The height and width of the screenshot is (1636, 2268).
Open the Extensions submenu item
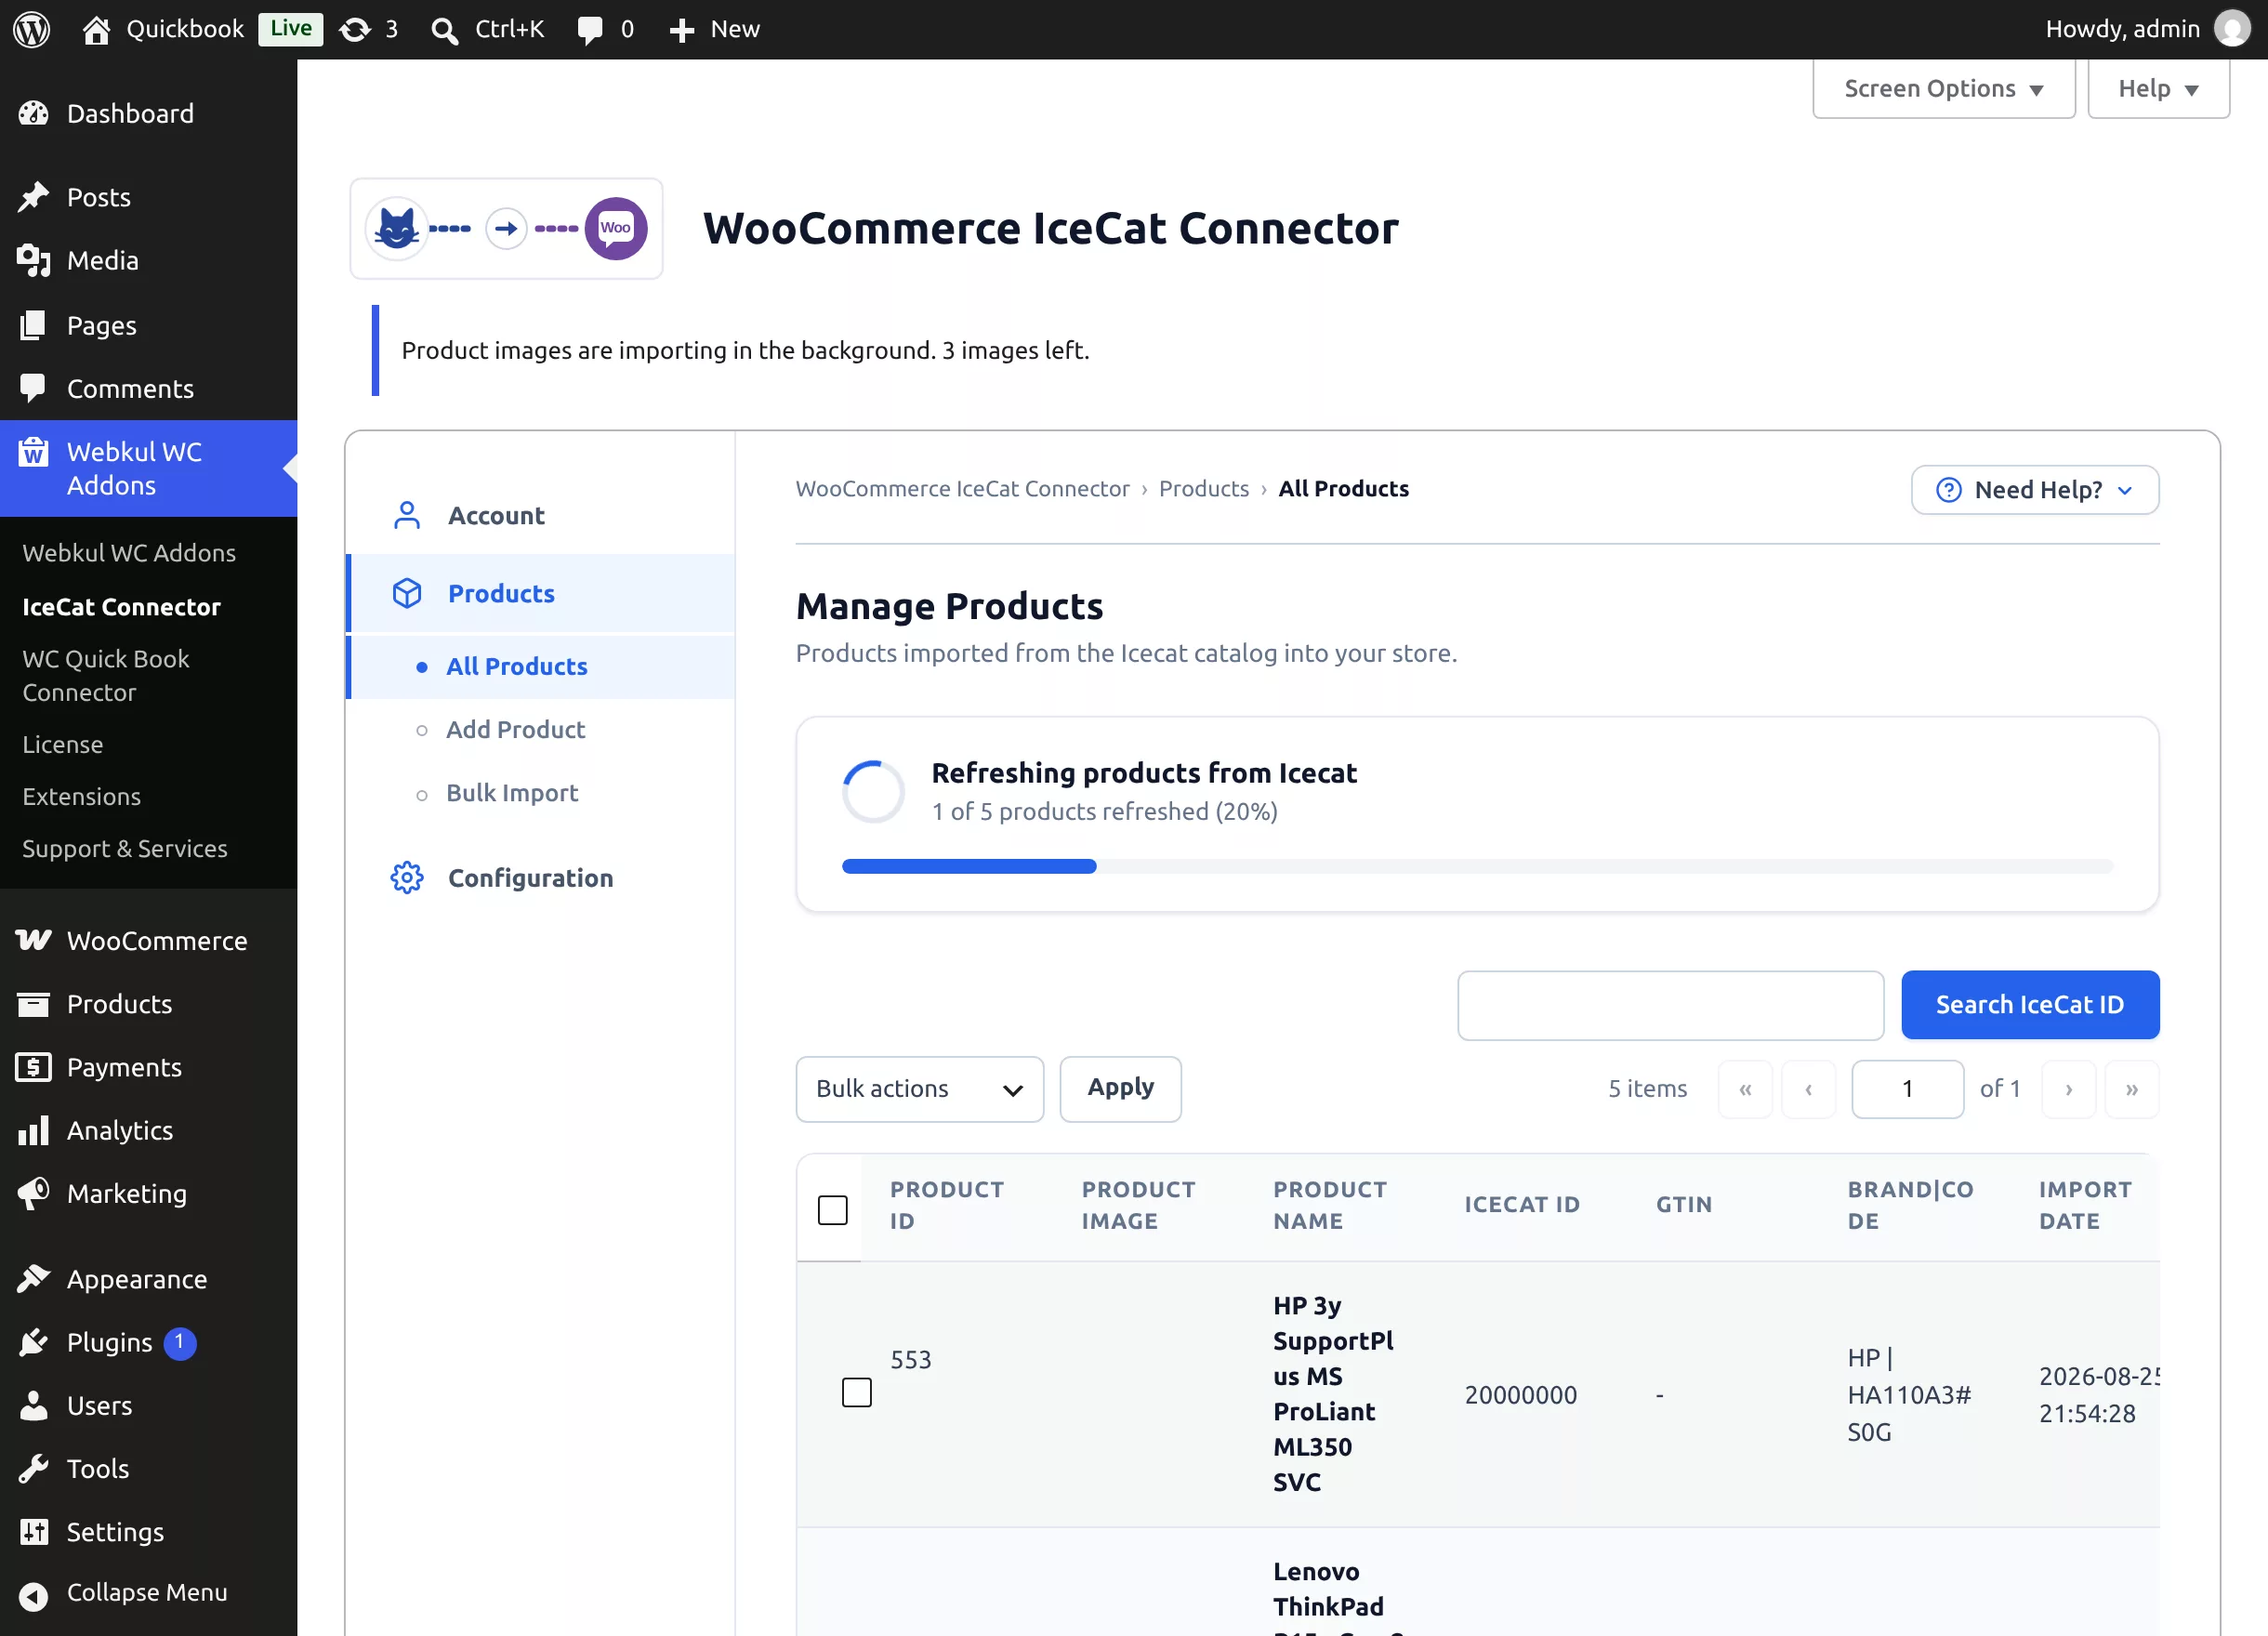click(81, 796)
